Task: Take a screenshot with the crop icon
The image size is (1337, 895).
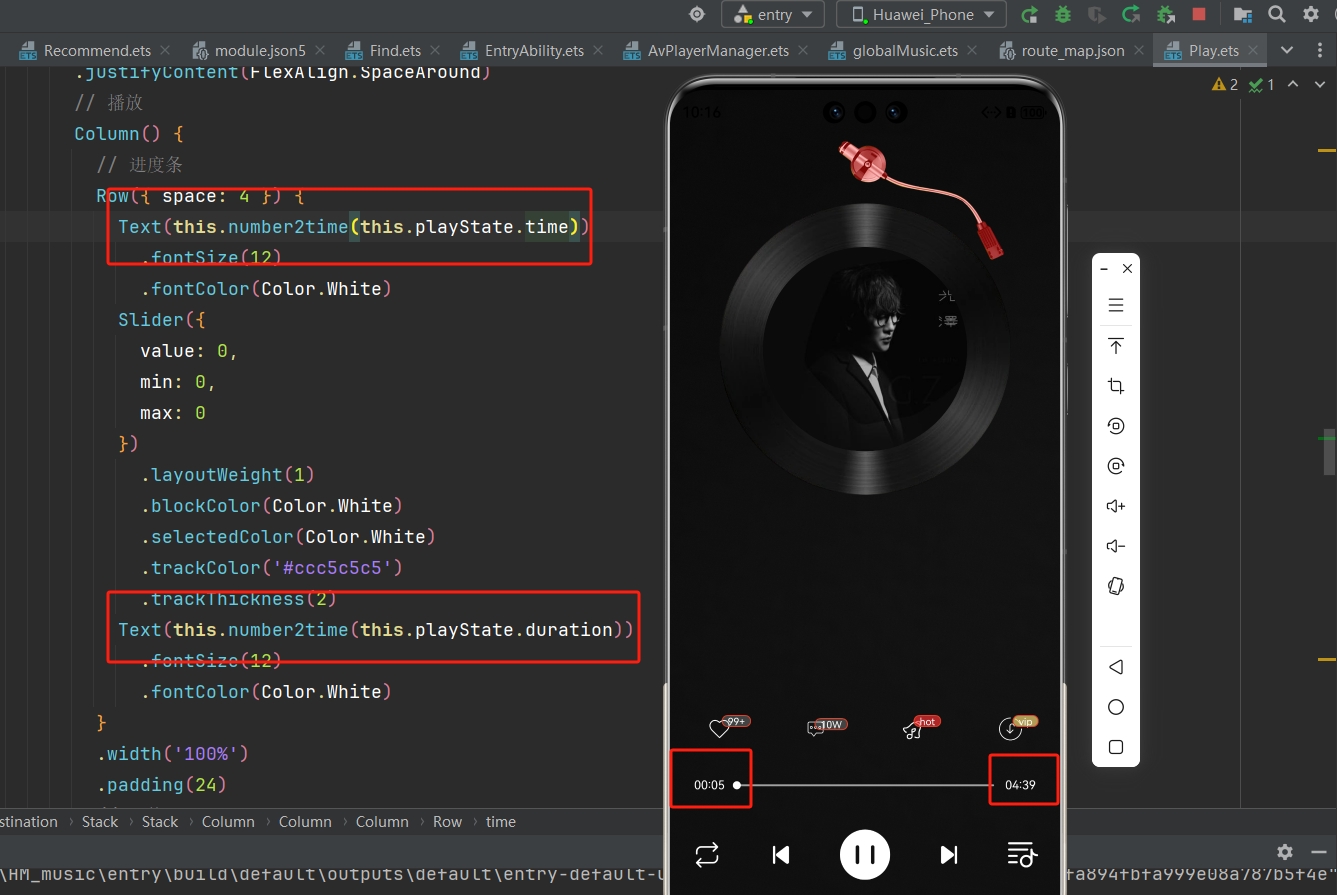Action: [1116, 386]
